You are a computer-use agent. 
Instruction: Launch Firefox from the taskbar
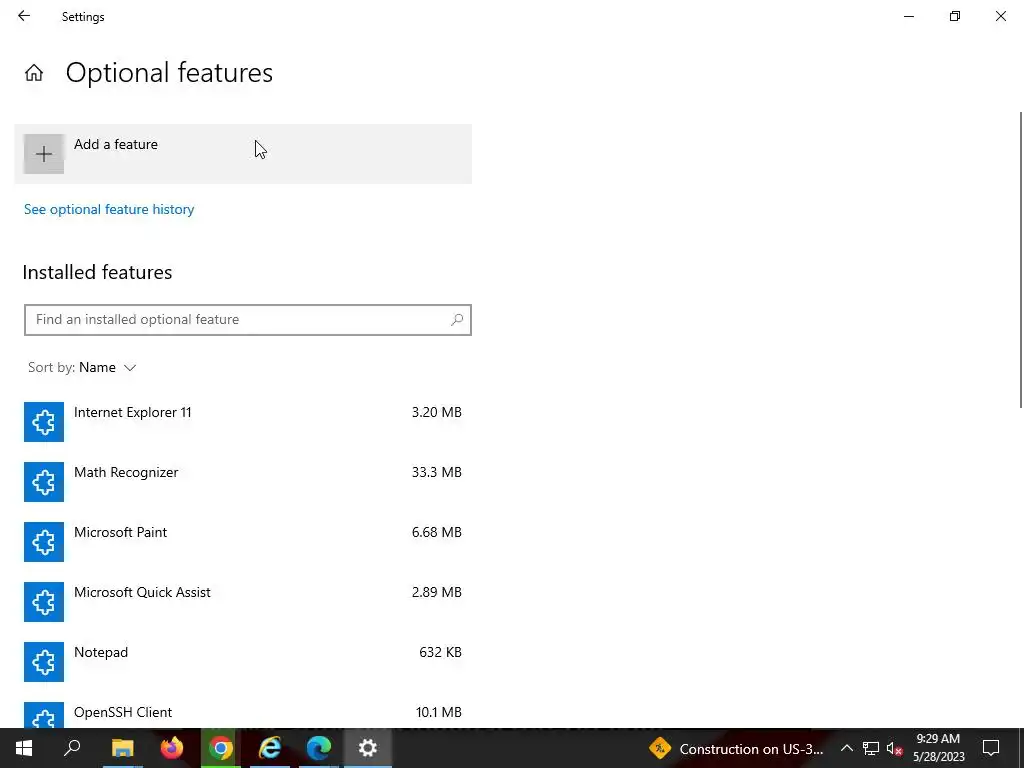pos(172,748)
